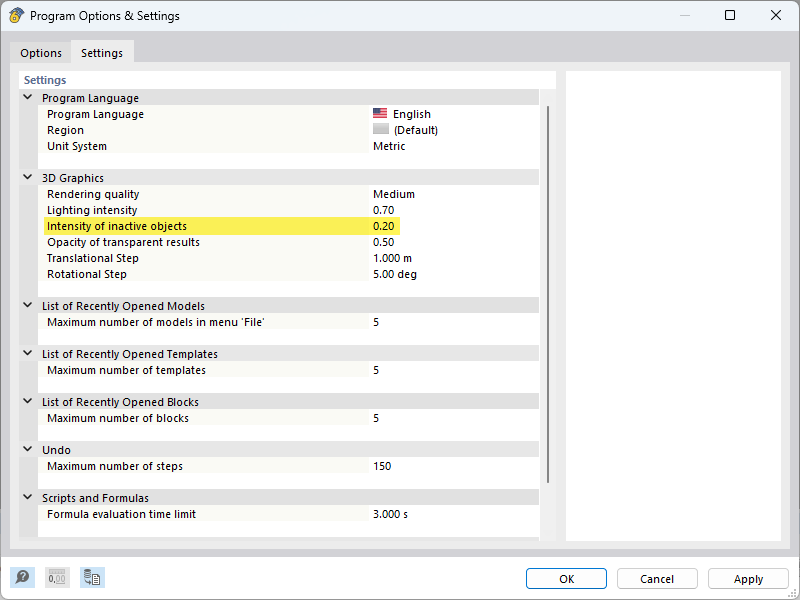
Task: Switch to the Options tab
Action: pyautogui.click(x=41, y=53)
